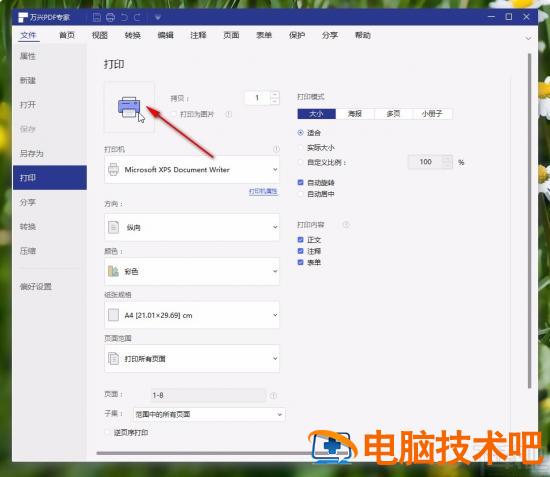Click 压缩 in the sidebar
The image size is (550, 477).
click(28, 251)
